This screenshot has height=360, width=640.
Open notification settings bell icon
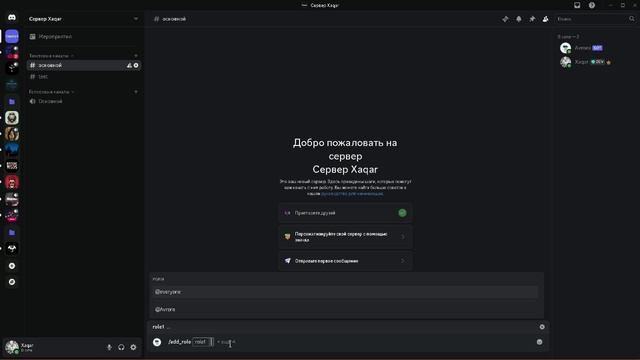coord(519,19)
